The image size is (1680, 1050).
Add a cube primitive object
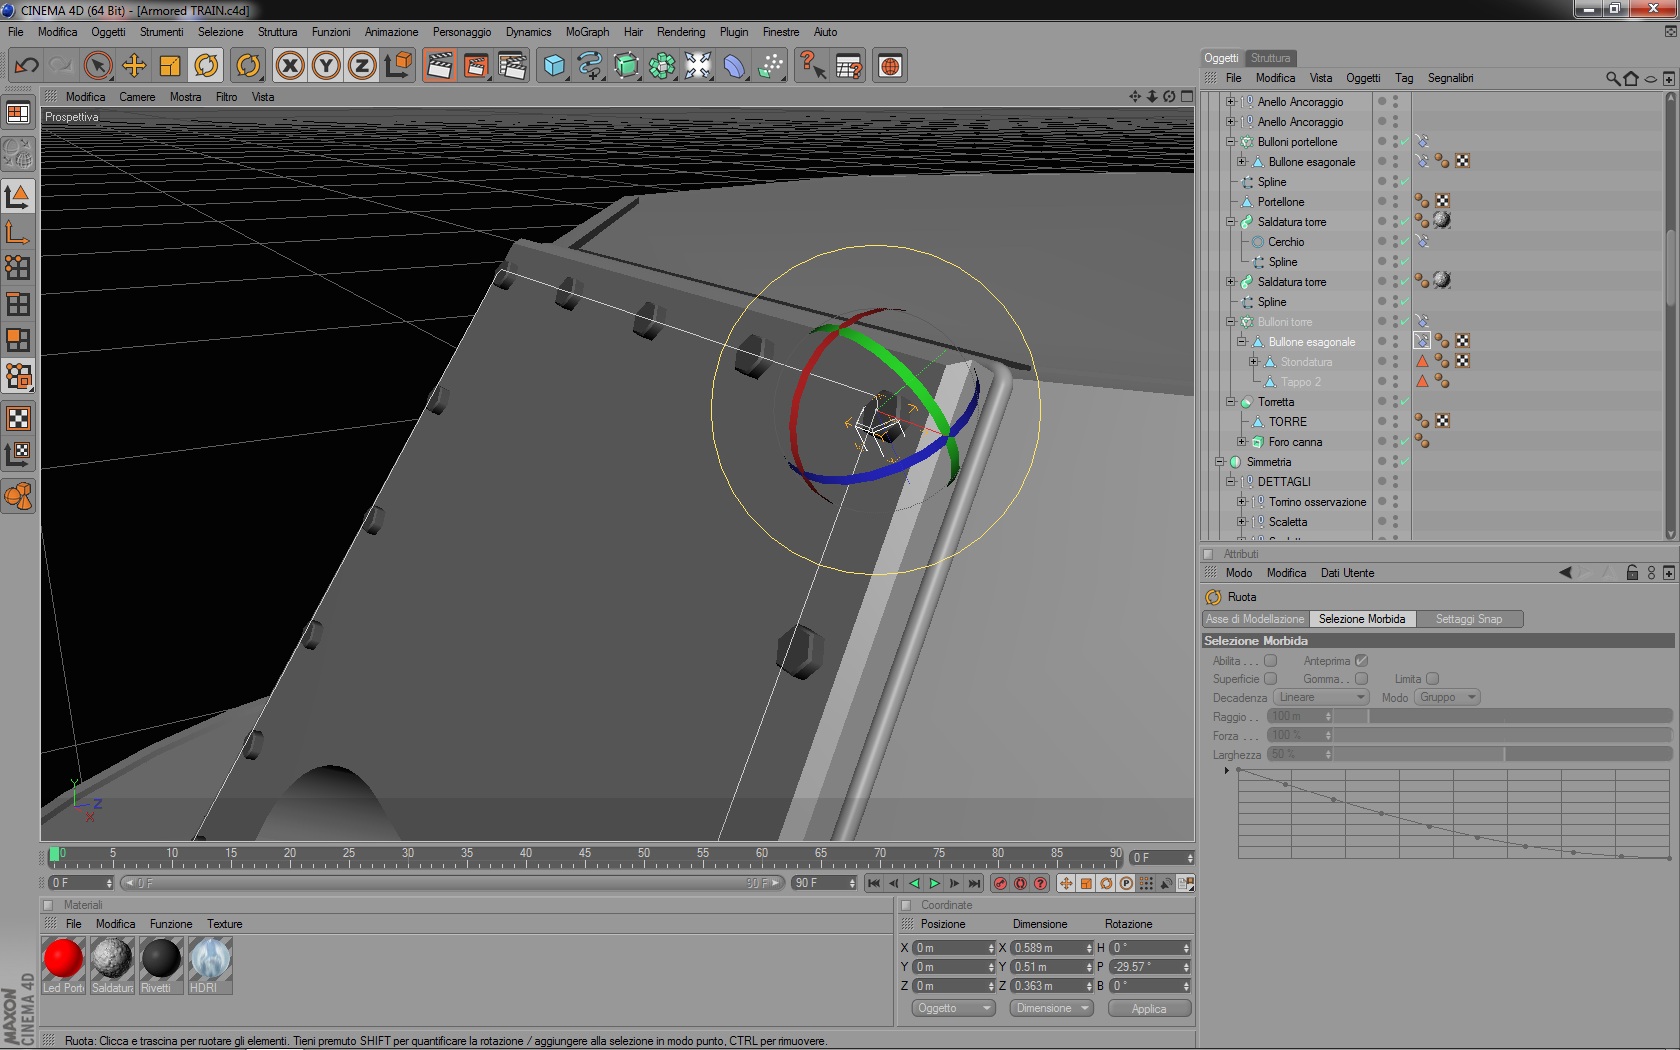point(554,66)
